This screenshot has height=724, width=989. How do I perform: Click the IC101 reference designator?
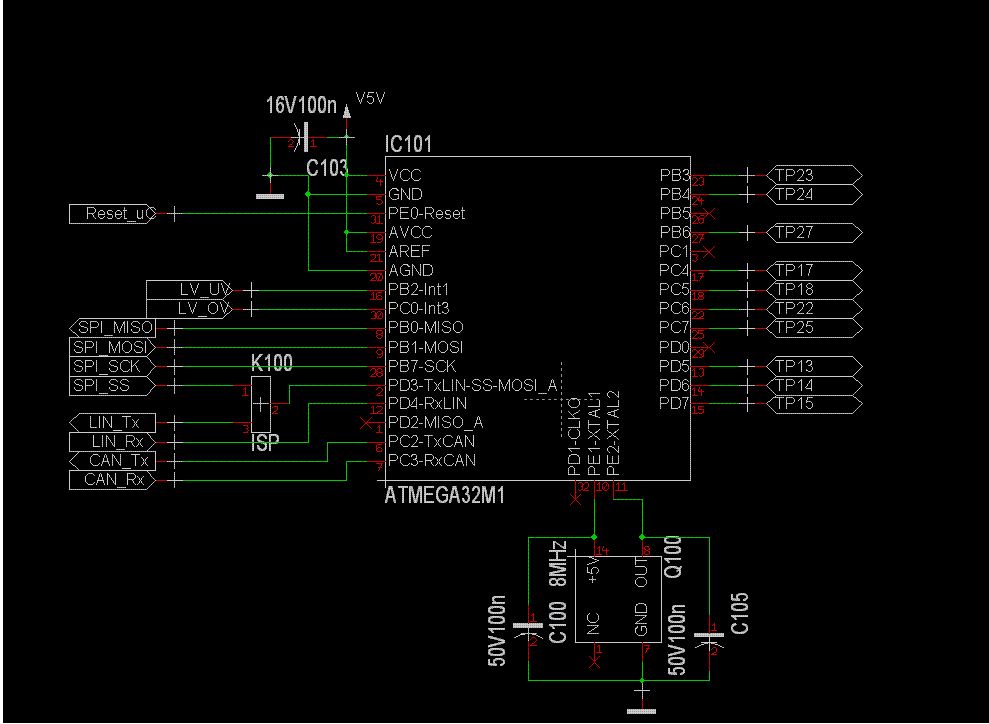coord(408,144)
